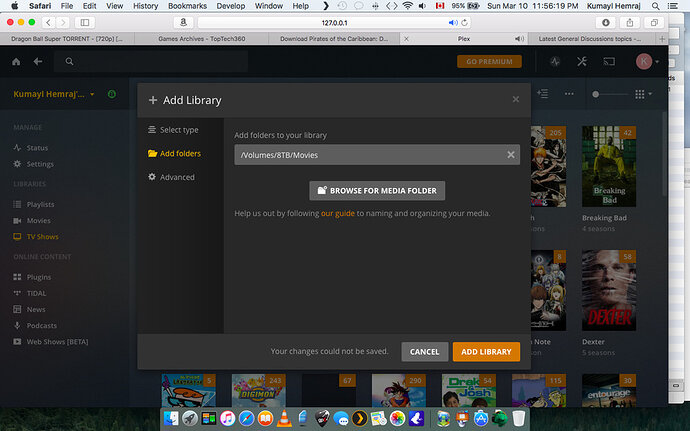
Task: Click the CANCEL button
Action: pyautogui.click(x=425, y=352)
